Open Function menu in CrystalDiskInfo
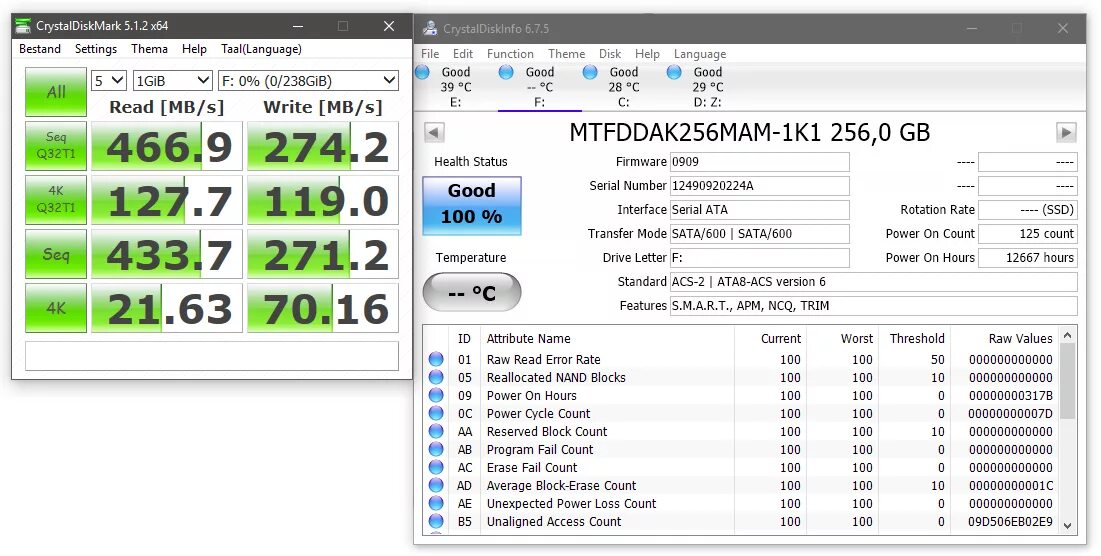Screen dimensions: 1101x556 510,54
